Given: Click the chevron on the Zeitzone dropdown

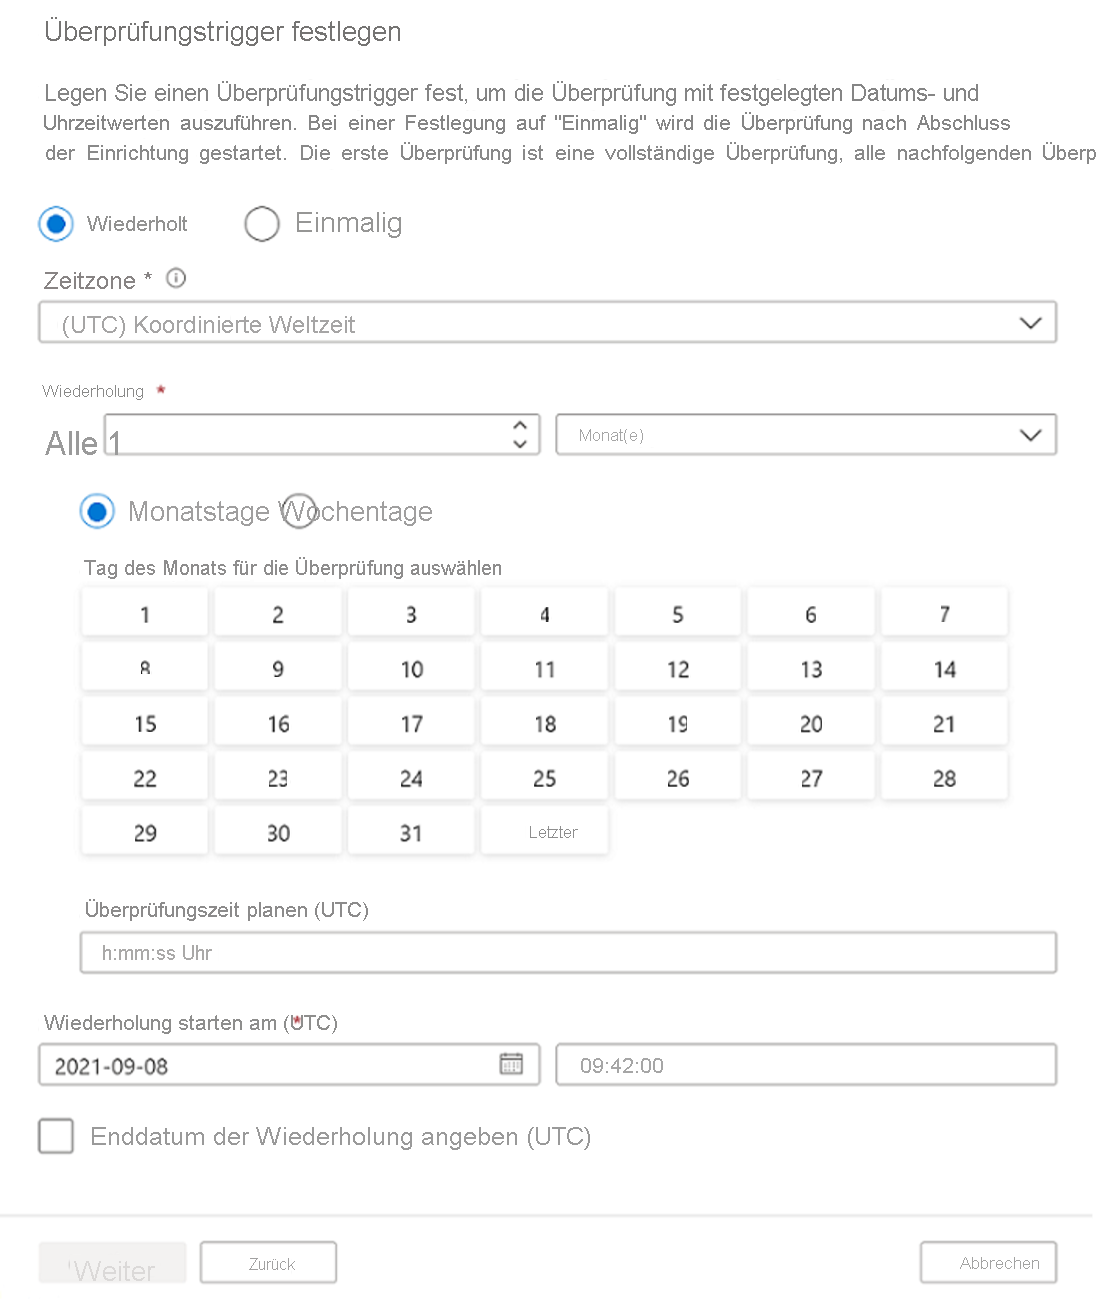Looking at the screenshot, I should coord(1030,322).
